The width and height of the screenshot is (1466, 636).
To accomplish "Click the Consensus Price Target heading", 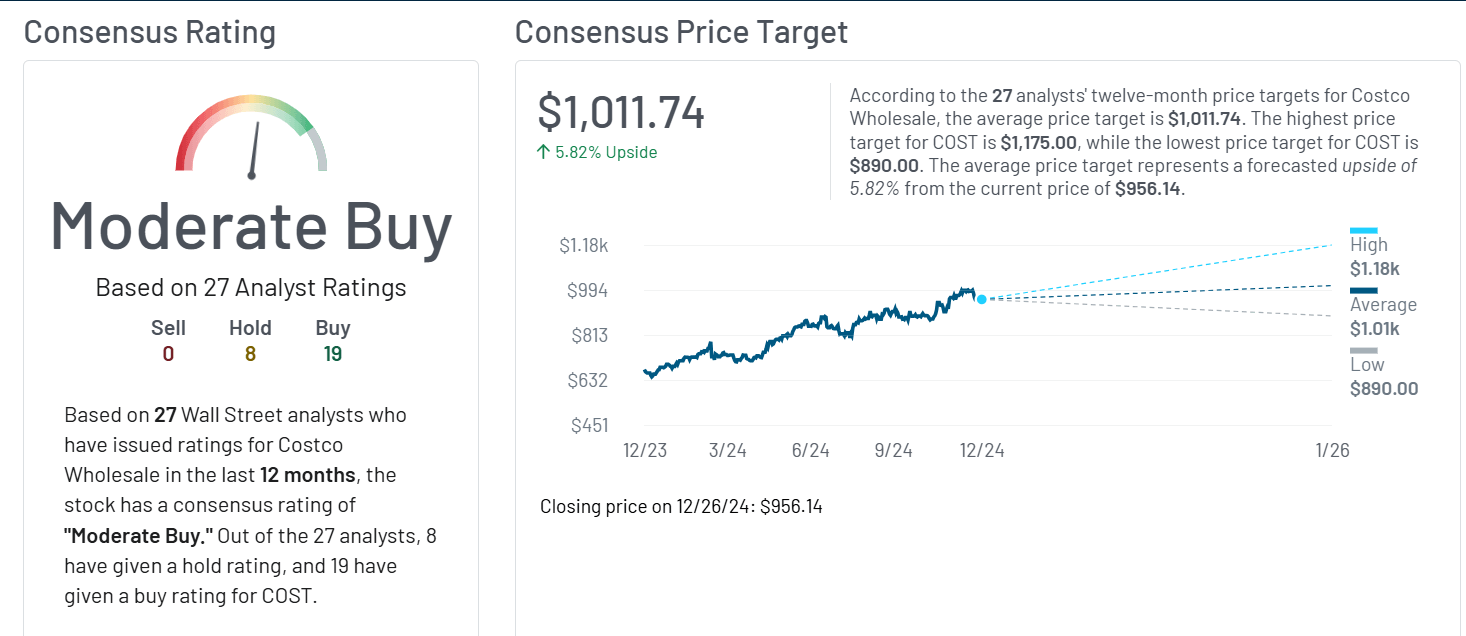I will [x=681, y=32].
